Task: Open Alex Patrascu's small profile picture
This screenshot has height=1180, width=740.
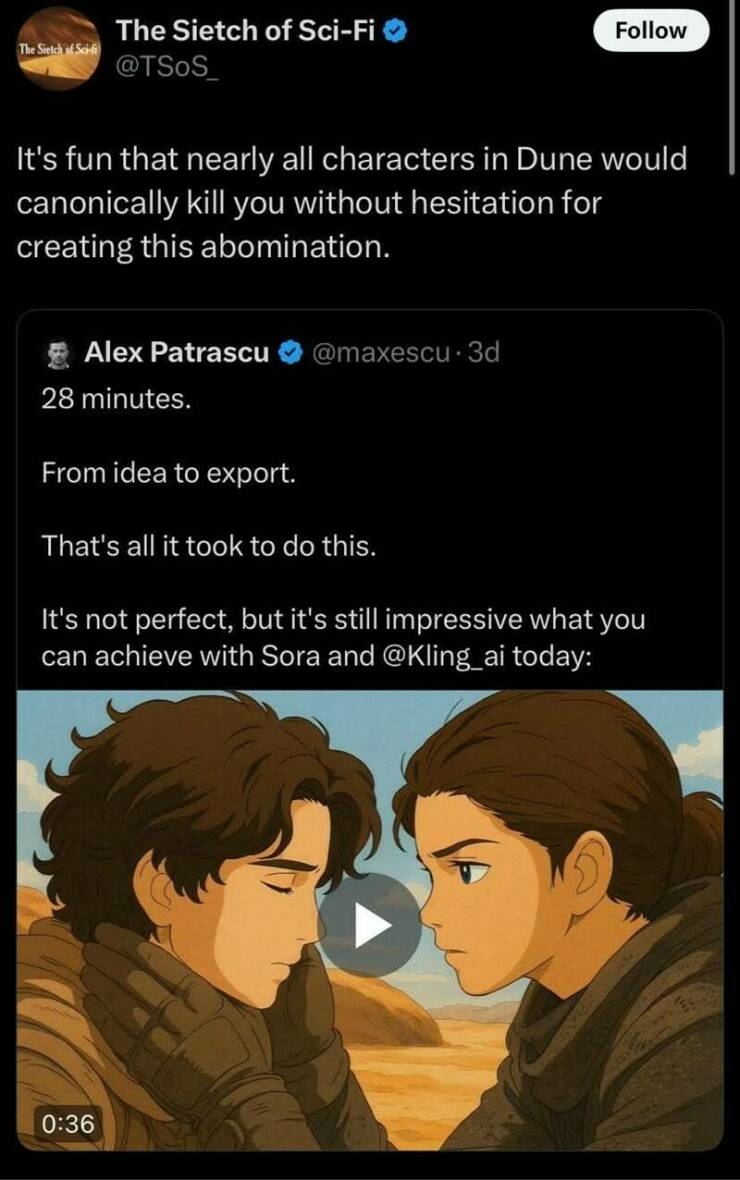Action: click(x=59, y=353)
